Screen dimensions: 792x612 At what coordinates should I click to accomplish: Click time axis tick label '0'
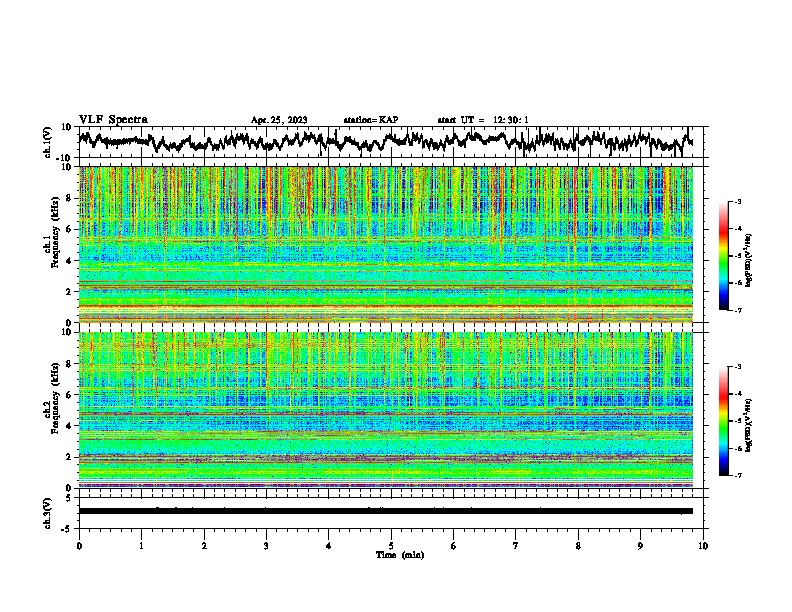pyautogui.click(x=79, y=546)
